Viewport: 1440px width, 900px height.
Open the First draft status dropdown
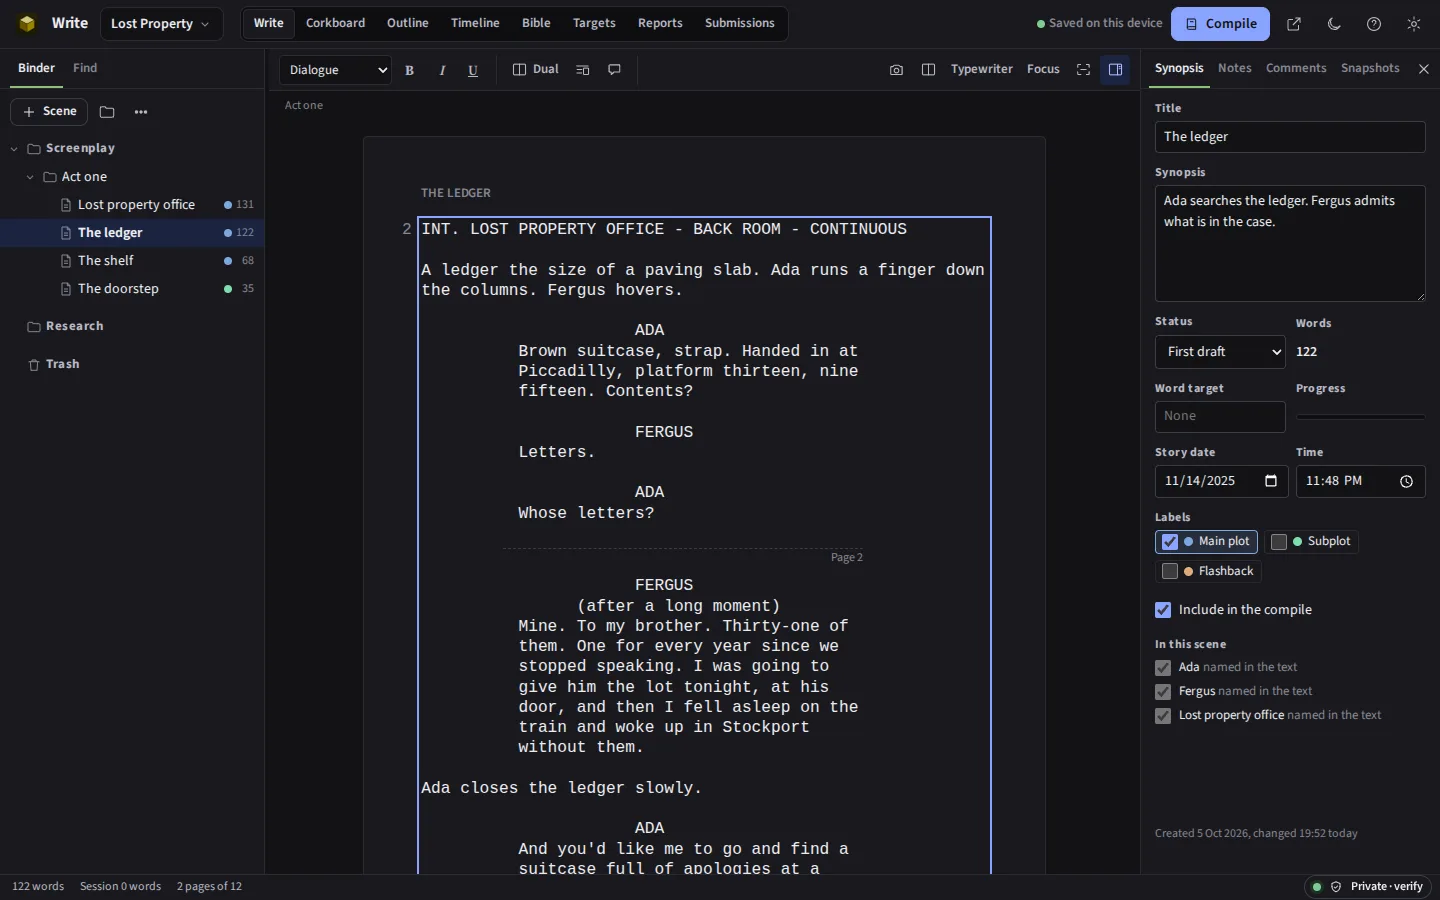tap(1220, 352)
